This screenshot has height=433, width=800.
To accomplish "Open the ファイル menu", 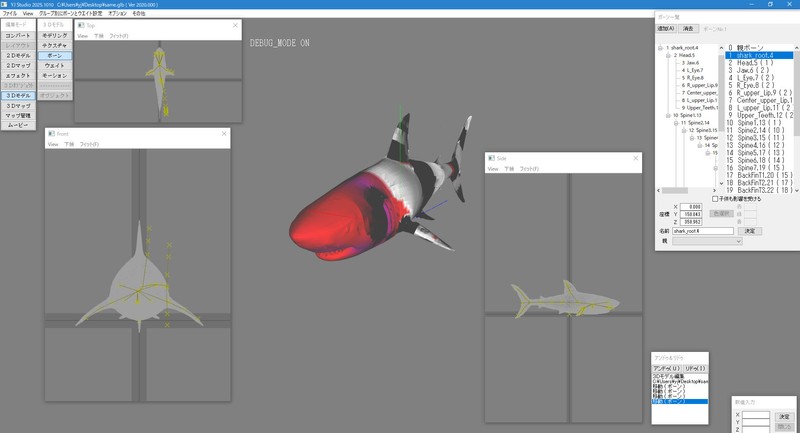I will point(9,13).
